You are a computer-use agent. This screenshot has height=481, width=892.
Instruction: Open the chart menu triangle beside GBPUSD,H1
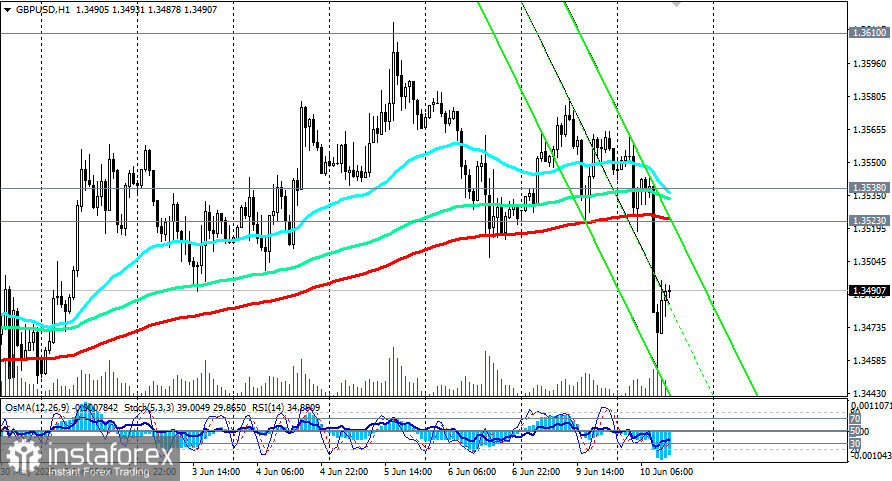(7, 10)
